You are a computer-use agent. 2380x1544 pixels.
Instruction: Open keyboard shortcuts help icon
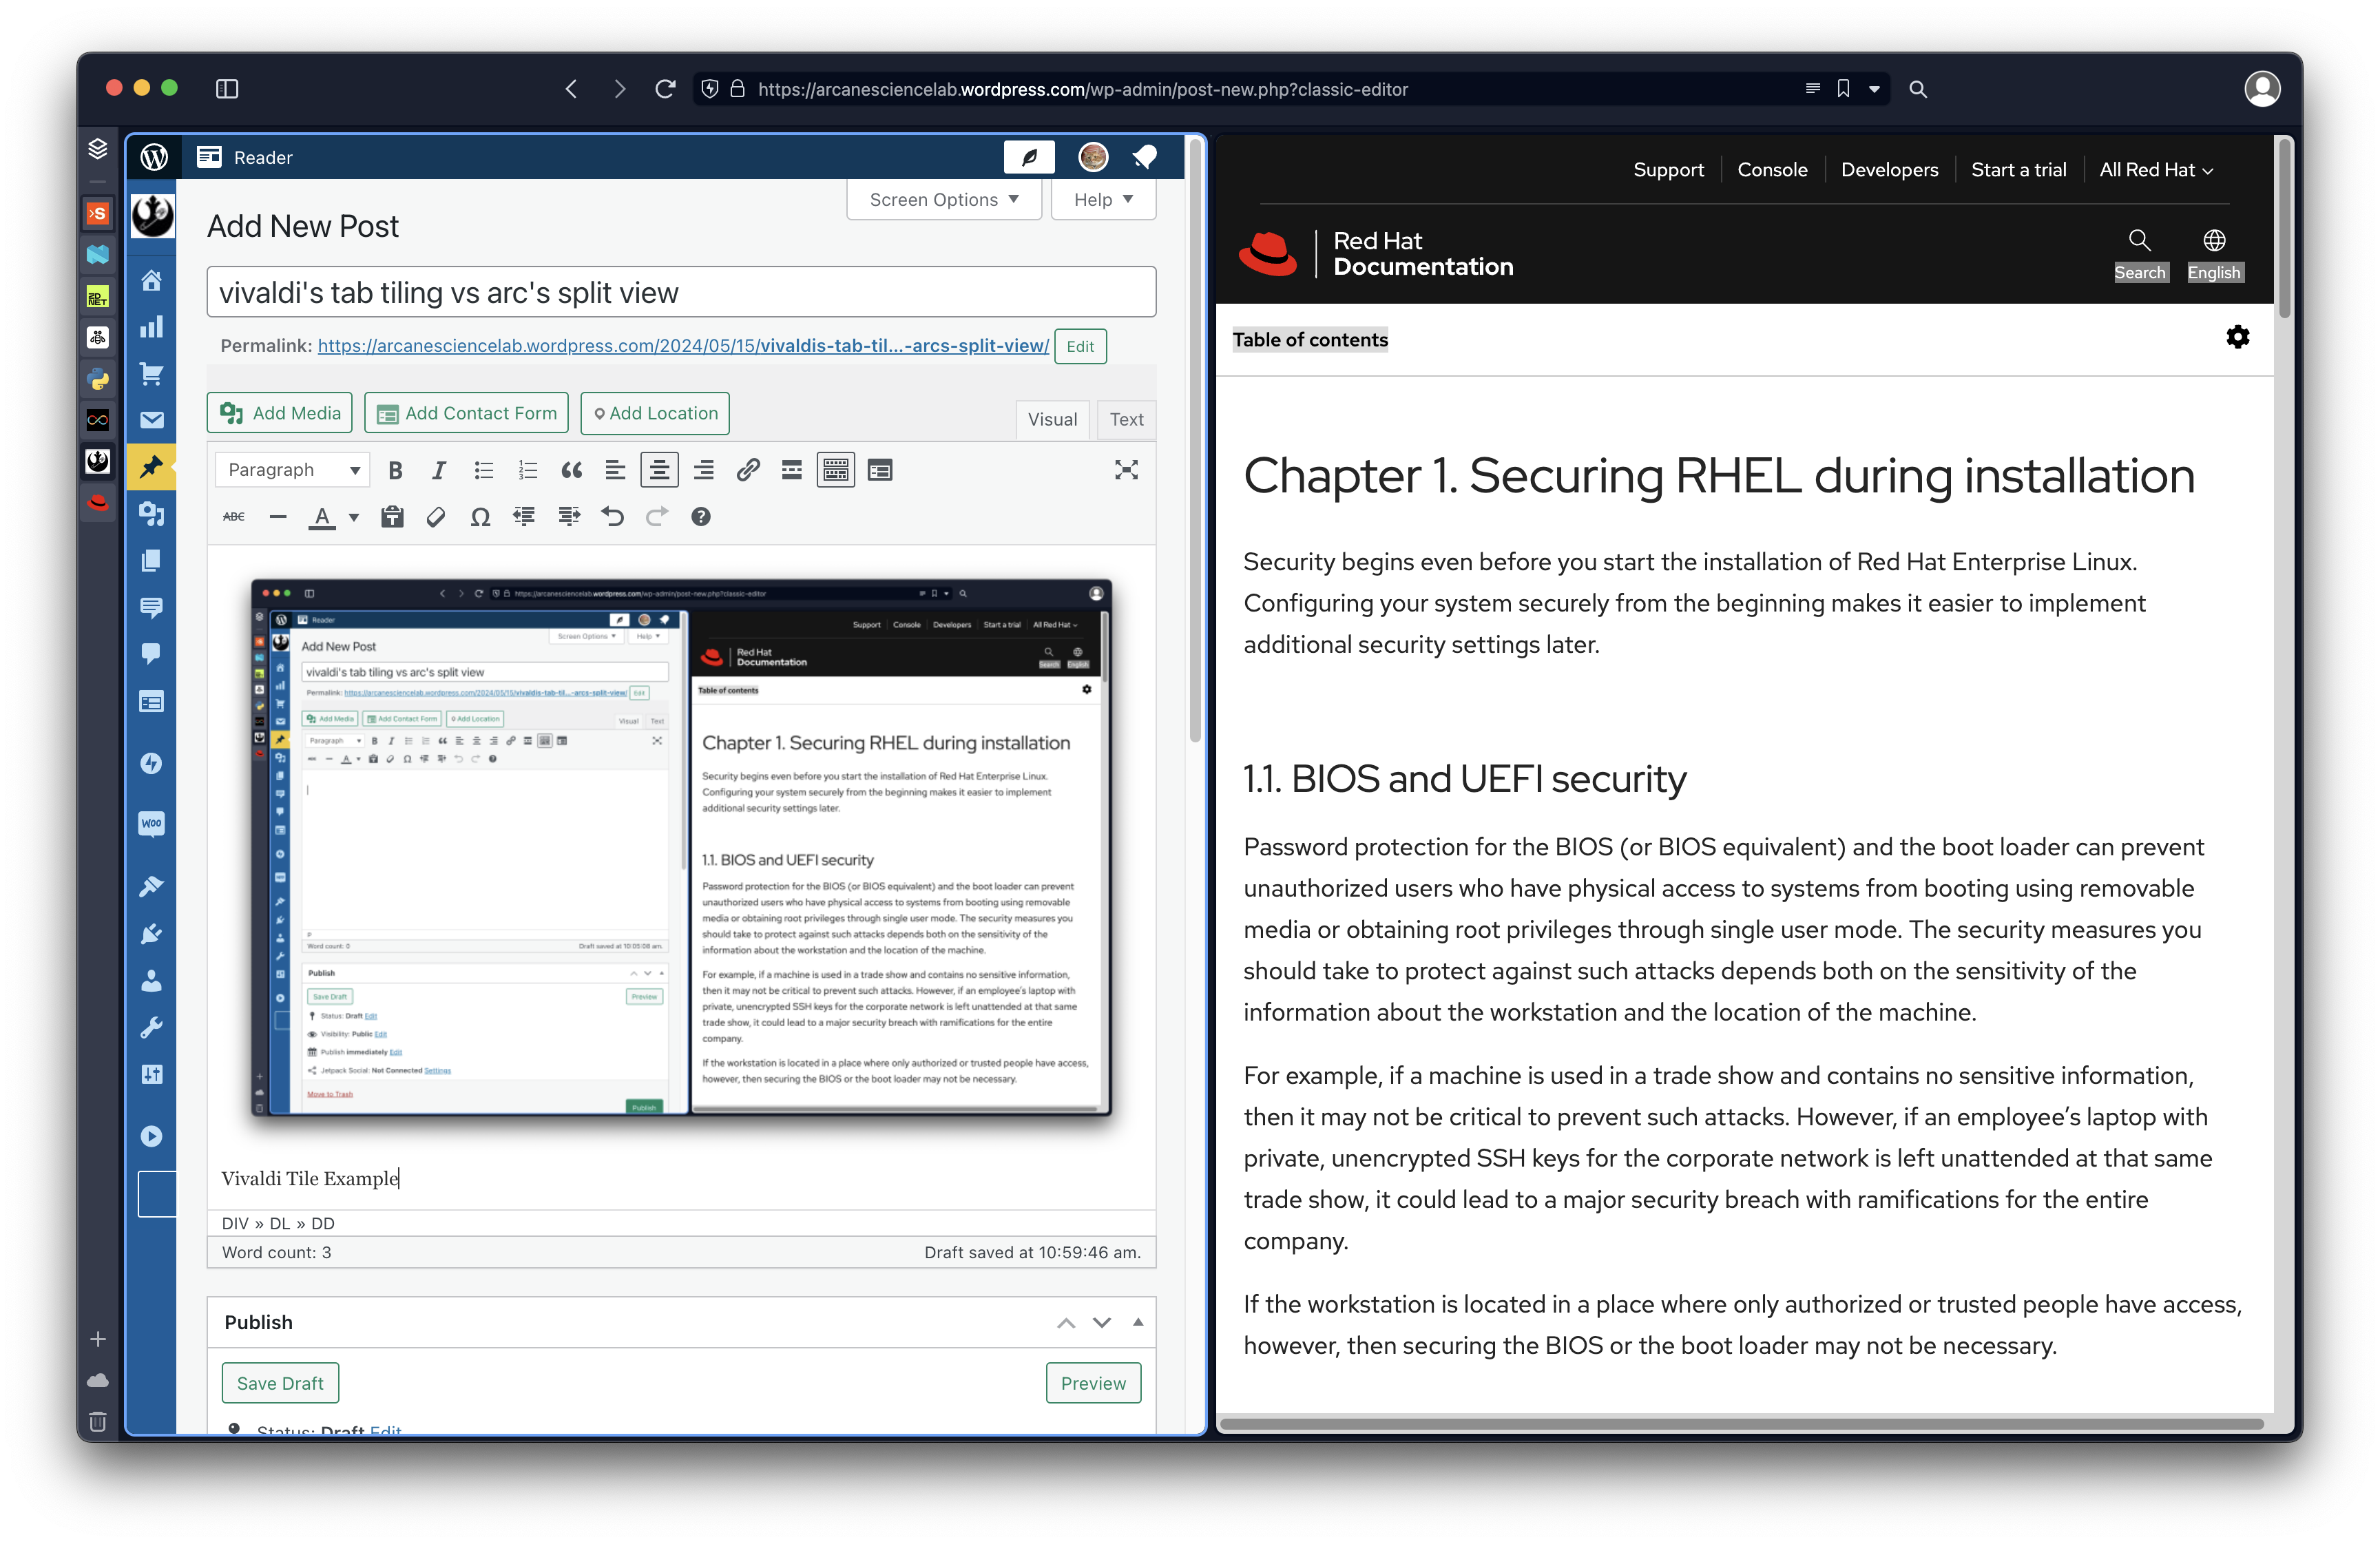pyautogui.click(x=700, y=517)
